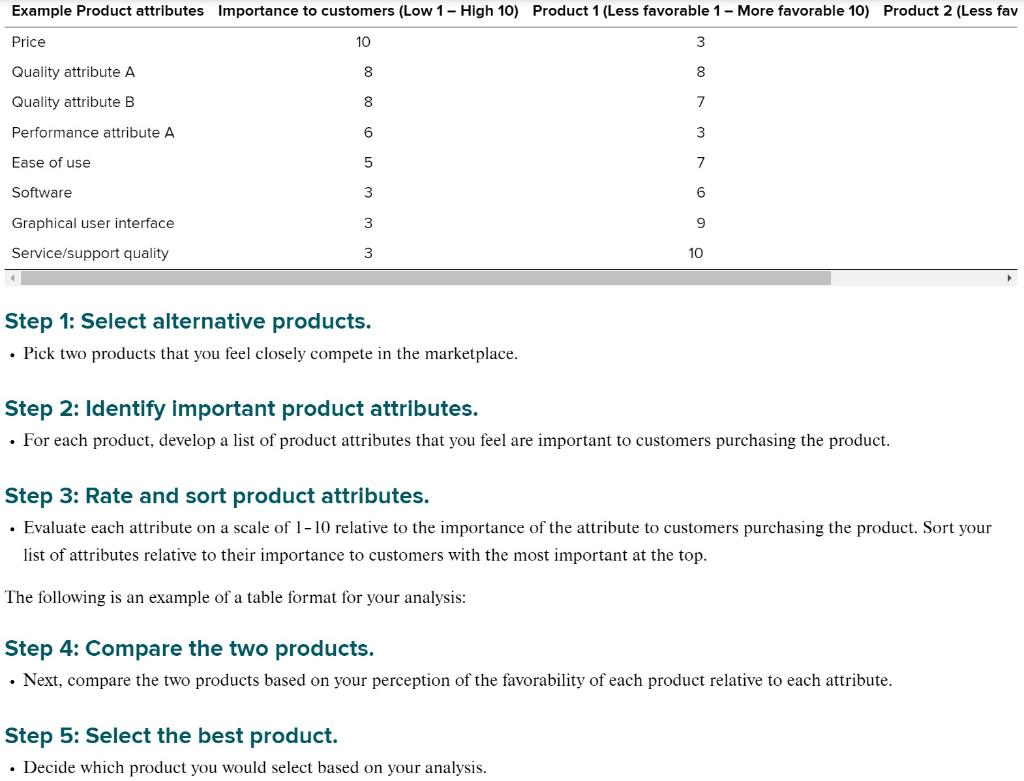
Task: Click the 'Software' row label
Action: [41, 192]
